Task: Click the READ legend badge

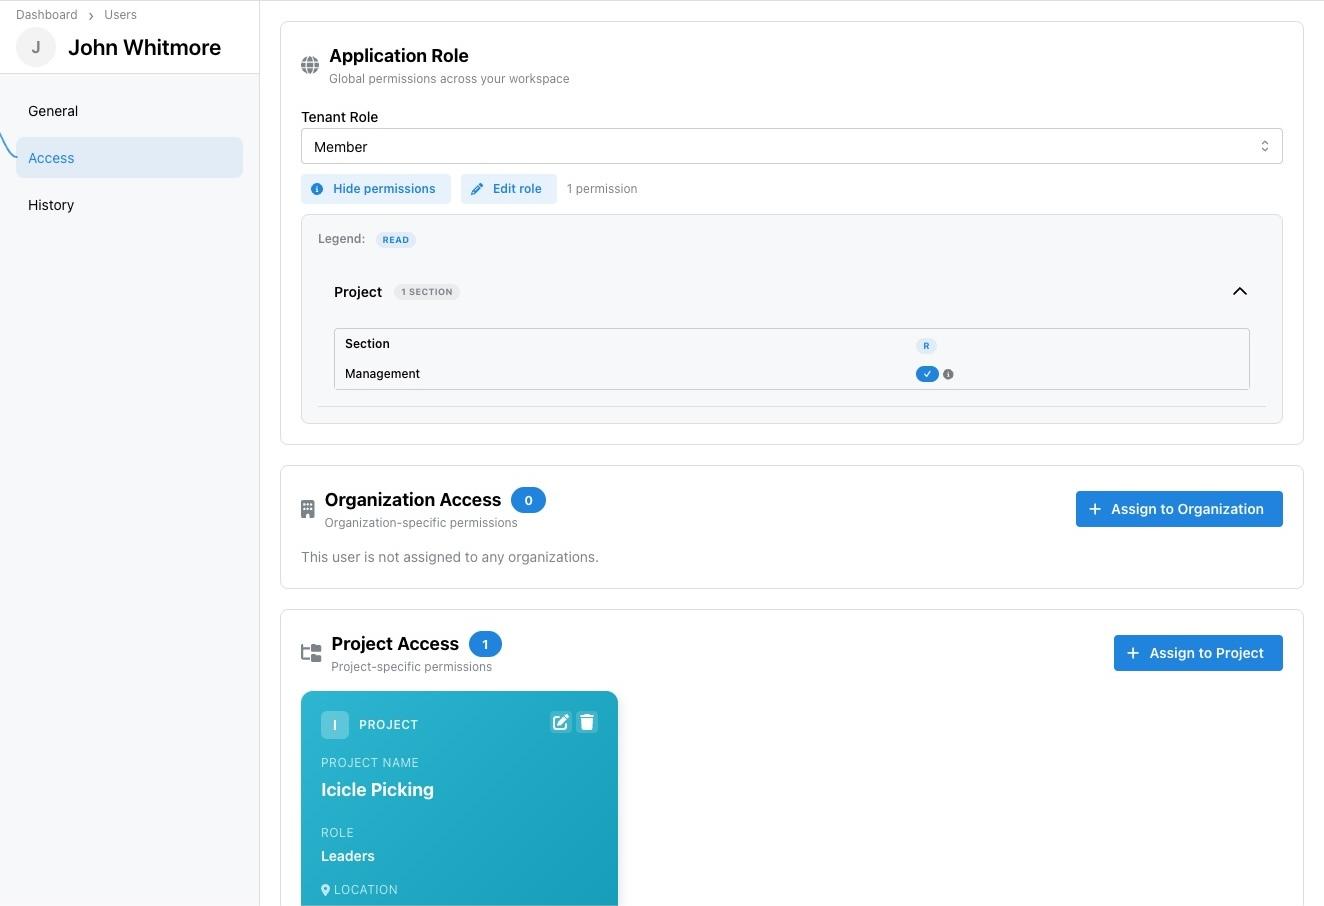Action: pos(396,239)
